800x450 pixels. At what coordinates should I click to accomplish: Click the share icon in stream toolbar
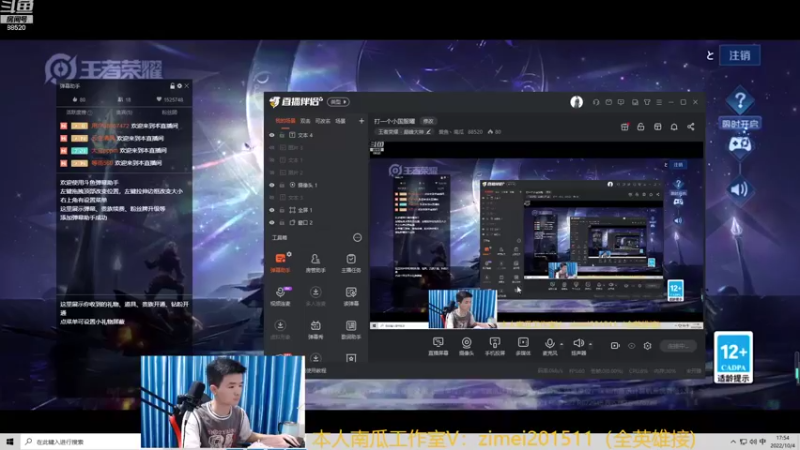[x=690, y=127]
